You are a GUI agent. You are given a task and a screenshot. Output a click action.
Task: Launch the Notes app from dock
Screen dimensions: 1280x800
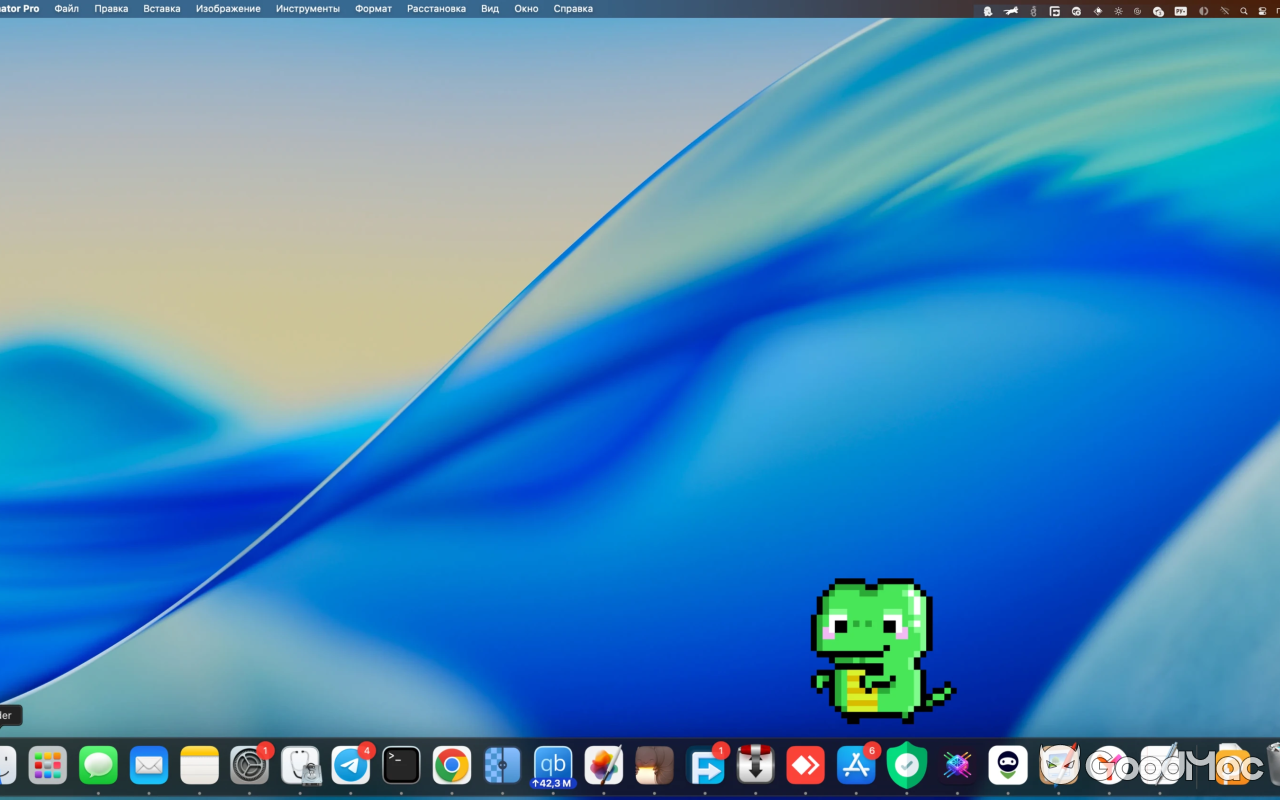click(199, 766)
